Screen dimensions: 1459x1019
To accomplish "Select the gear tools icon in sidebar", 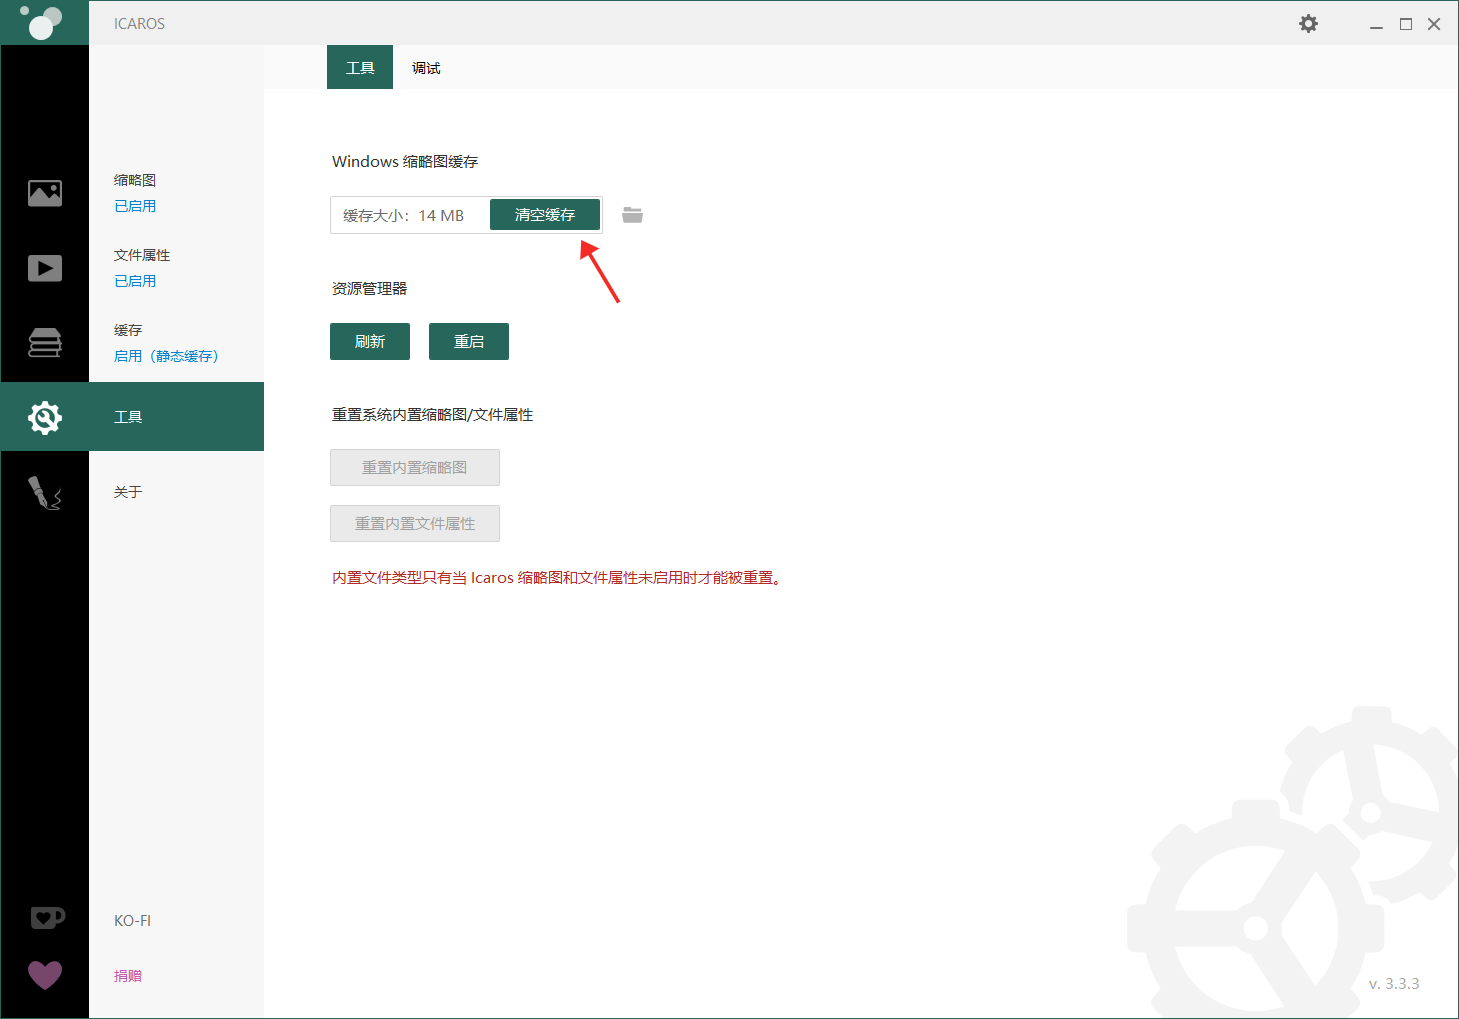I will [x=45, y=417].
